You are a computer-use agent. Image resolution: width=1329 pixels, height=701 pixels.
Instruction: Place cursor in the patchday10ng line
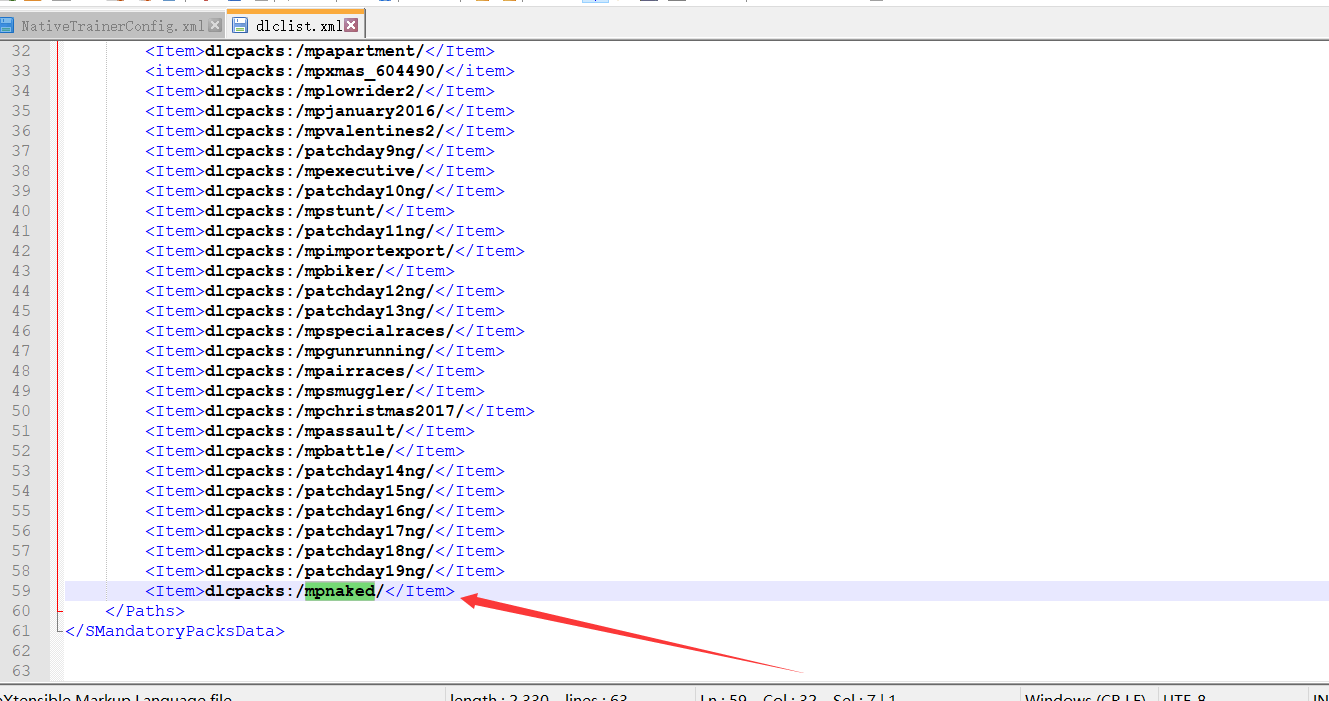pos(325,191)
